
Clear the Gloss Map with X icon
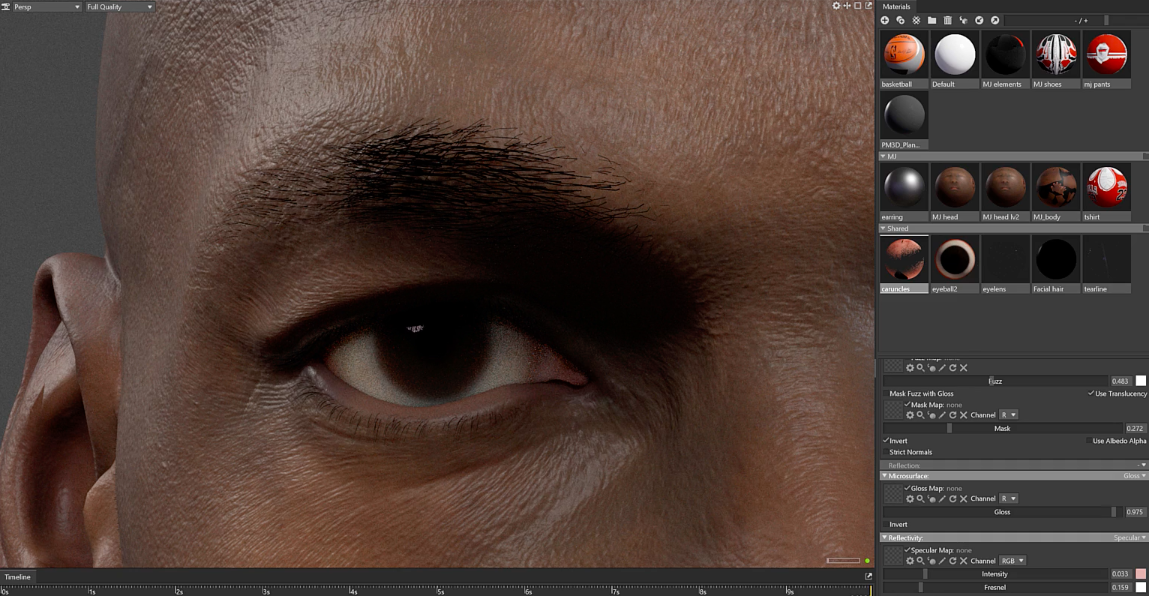click(963, 498)
